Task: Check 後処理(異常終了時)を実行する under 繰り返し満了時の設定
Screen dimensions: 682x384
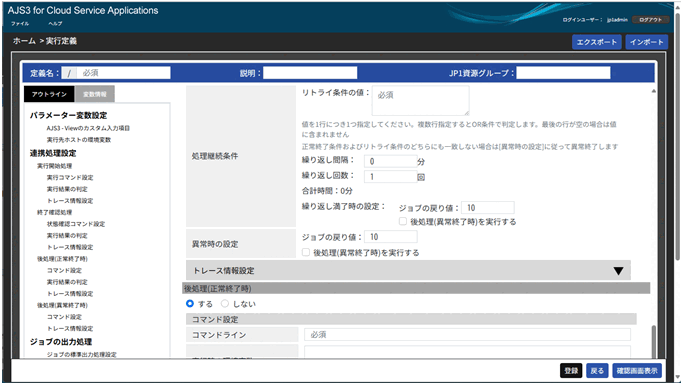Action: point(403,221)
